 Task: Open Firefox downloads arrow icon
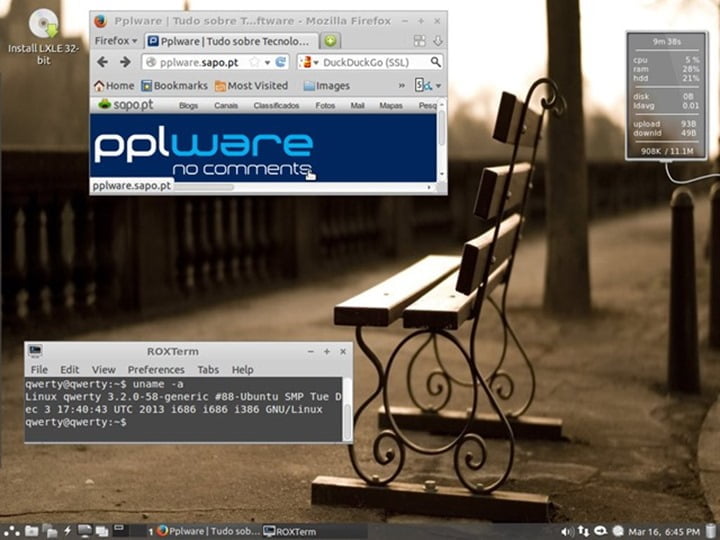[438, 41]
